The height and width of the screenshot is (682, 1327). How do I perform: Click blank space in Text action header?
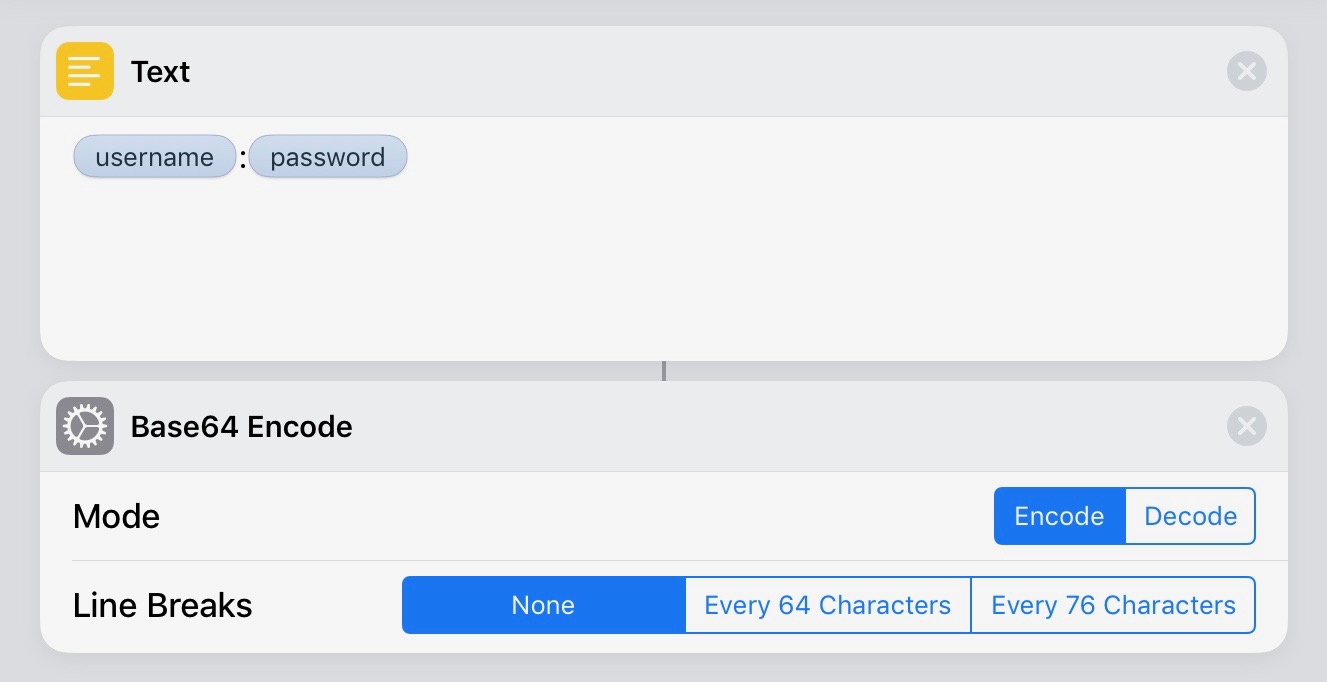click(700, 71)
